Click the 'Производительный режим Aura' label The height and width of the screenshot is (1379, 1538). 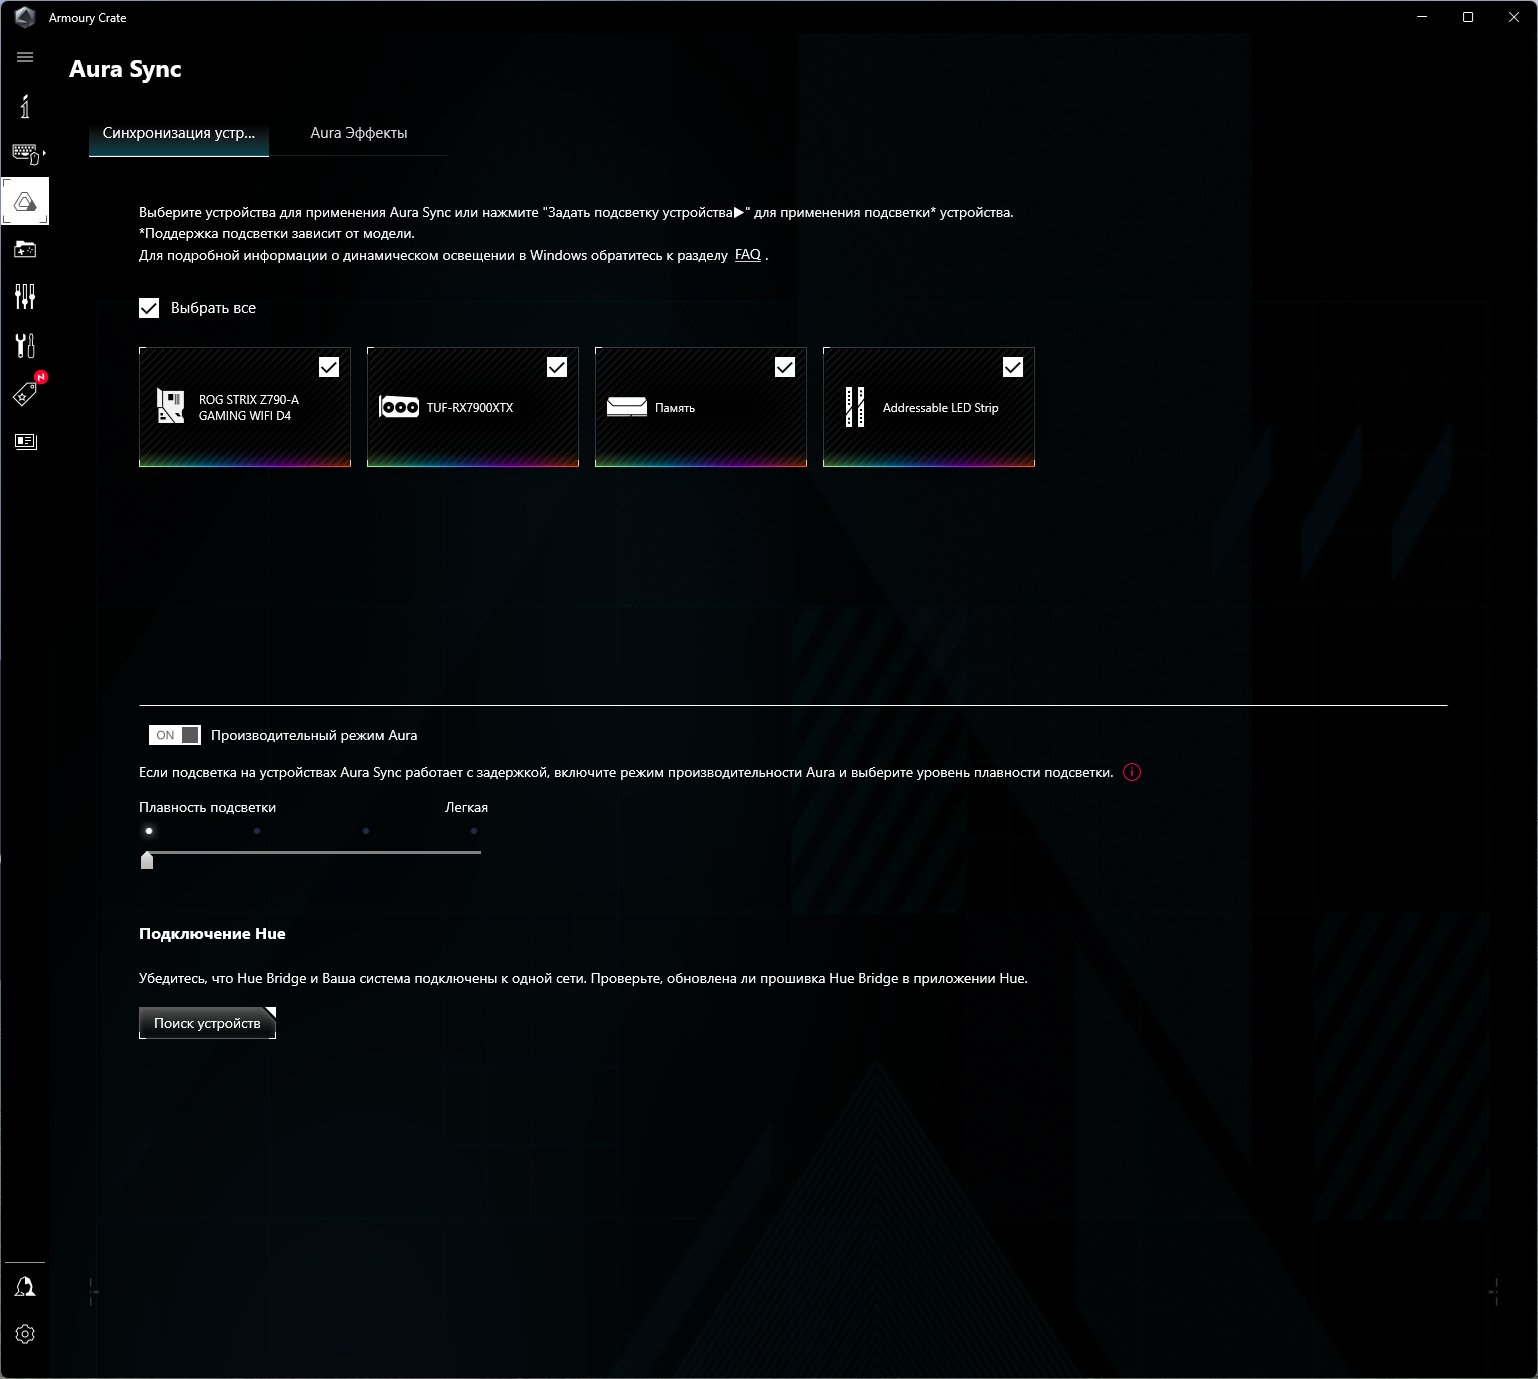click(x=314, y=735)
